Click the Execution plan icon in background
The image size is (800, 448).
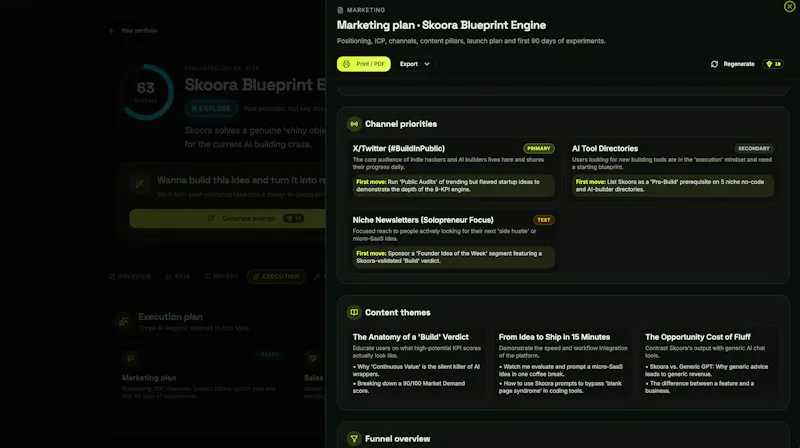pyautogui.click(x=123, y=321)
